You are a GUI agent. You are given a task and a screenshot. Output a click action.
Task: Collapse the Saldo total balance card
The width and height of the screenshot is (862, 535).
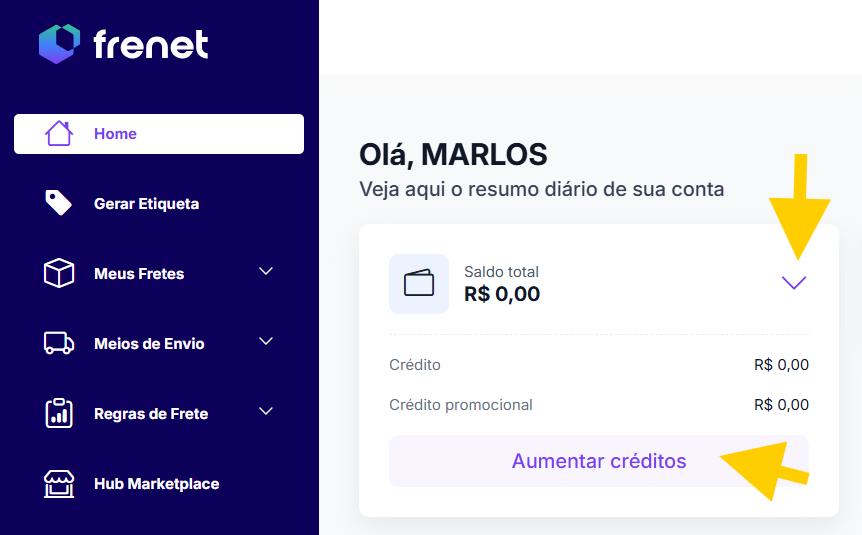tap(794, 283)
